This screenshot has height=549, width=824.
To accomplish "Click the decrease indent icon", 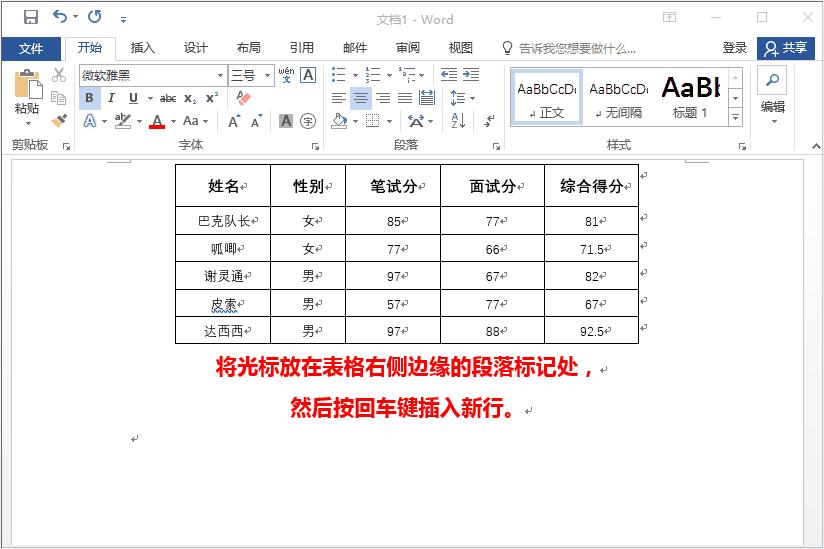I will pos(449,75).
